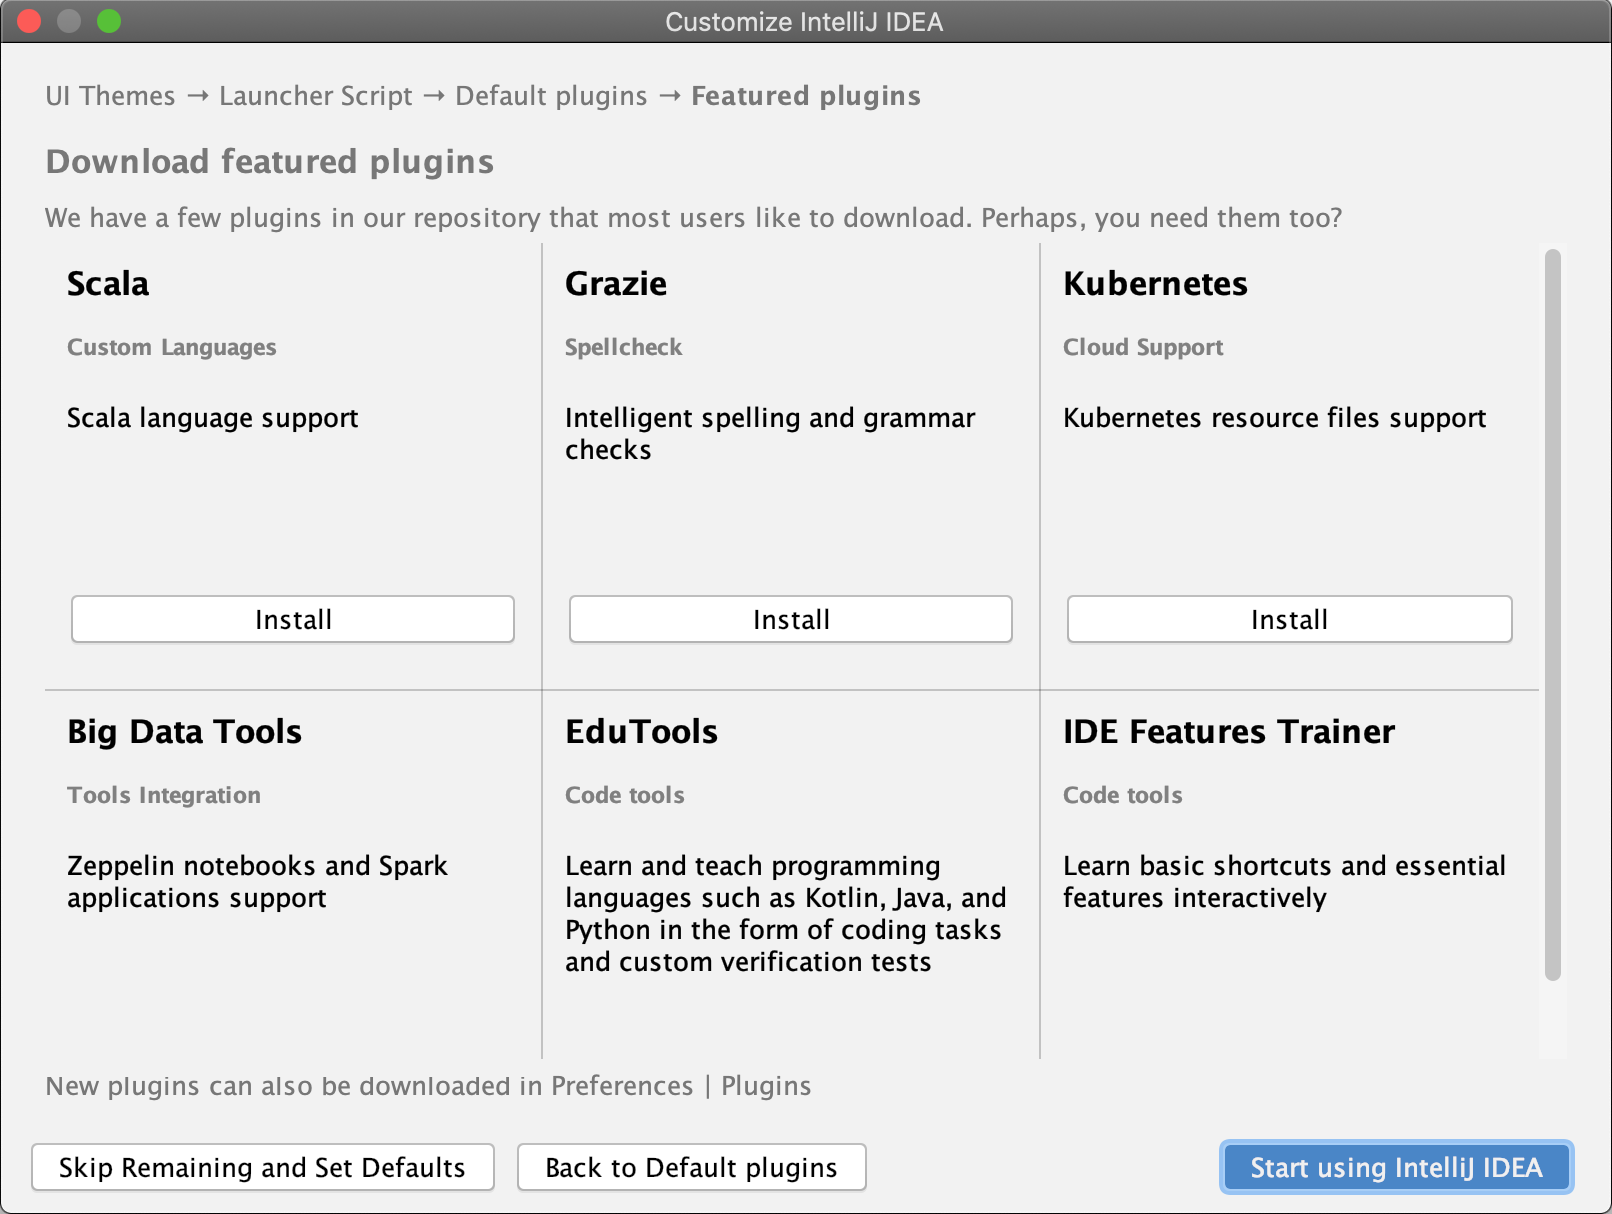Navigate to UI Themes breadcrumb step

click(110, 96)
